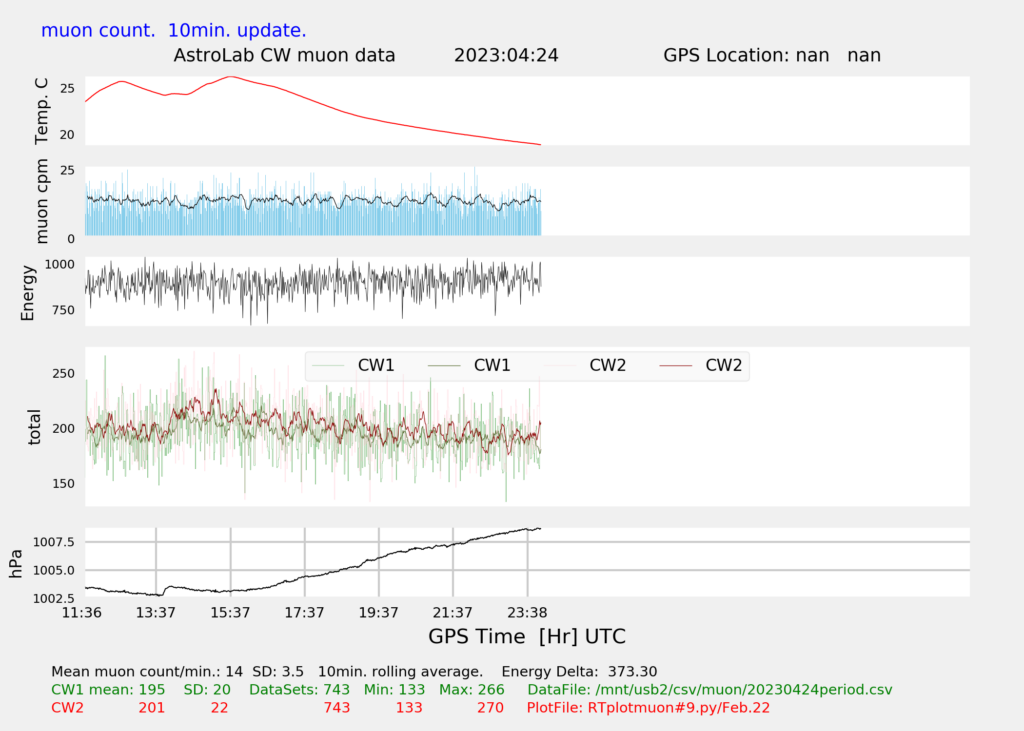Screen dimensions: 1024x731
Task: Click the light green CW1 legend entry
Action: point(353,365)
